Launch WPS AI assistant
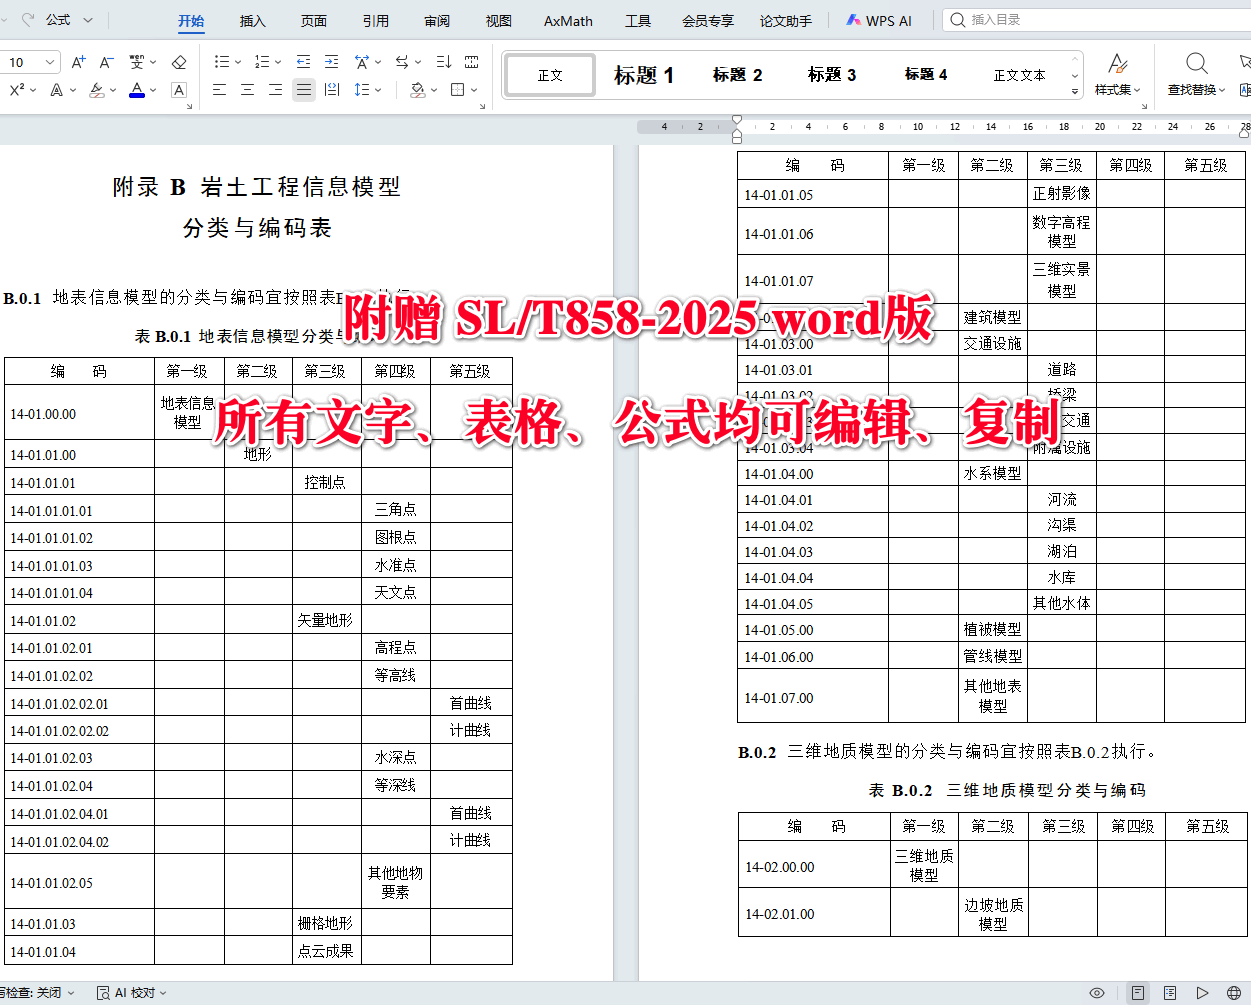 [x=879, y=20]
